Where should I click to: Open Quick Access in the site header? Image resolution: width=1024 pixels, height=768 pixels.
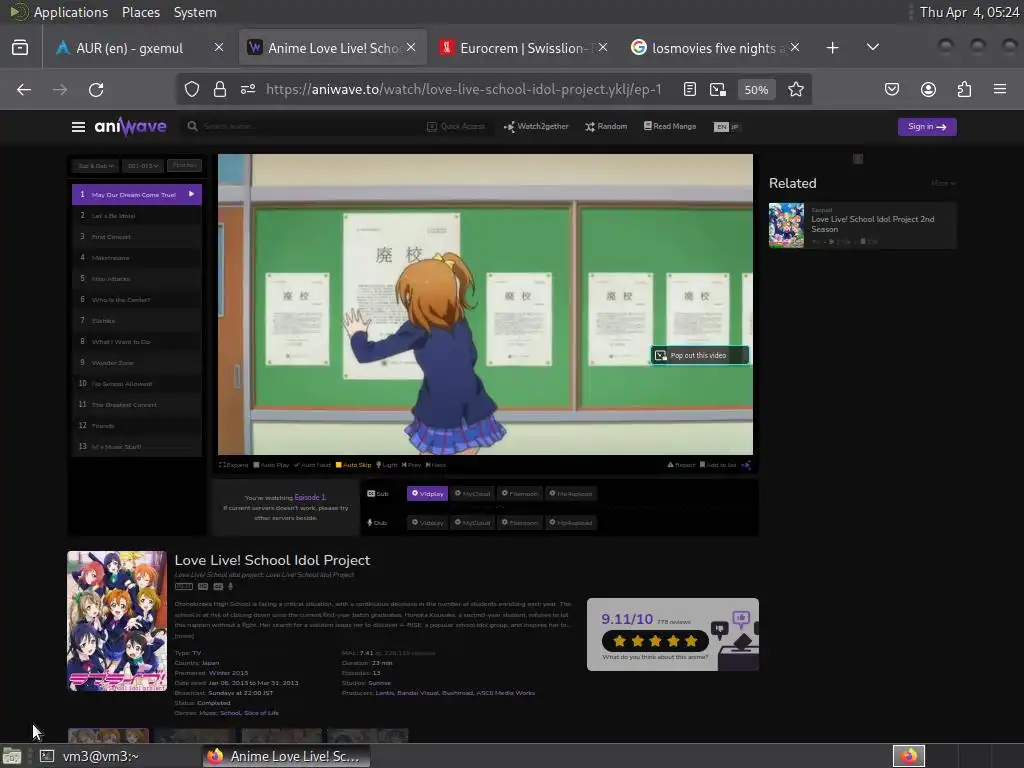coord(456,127)
